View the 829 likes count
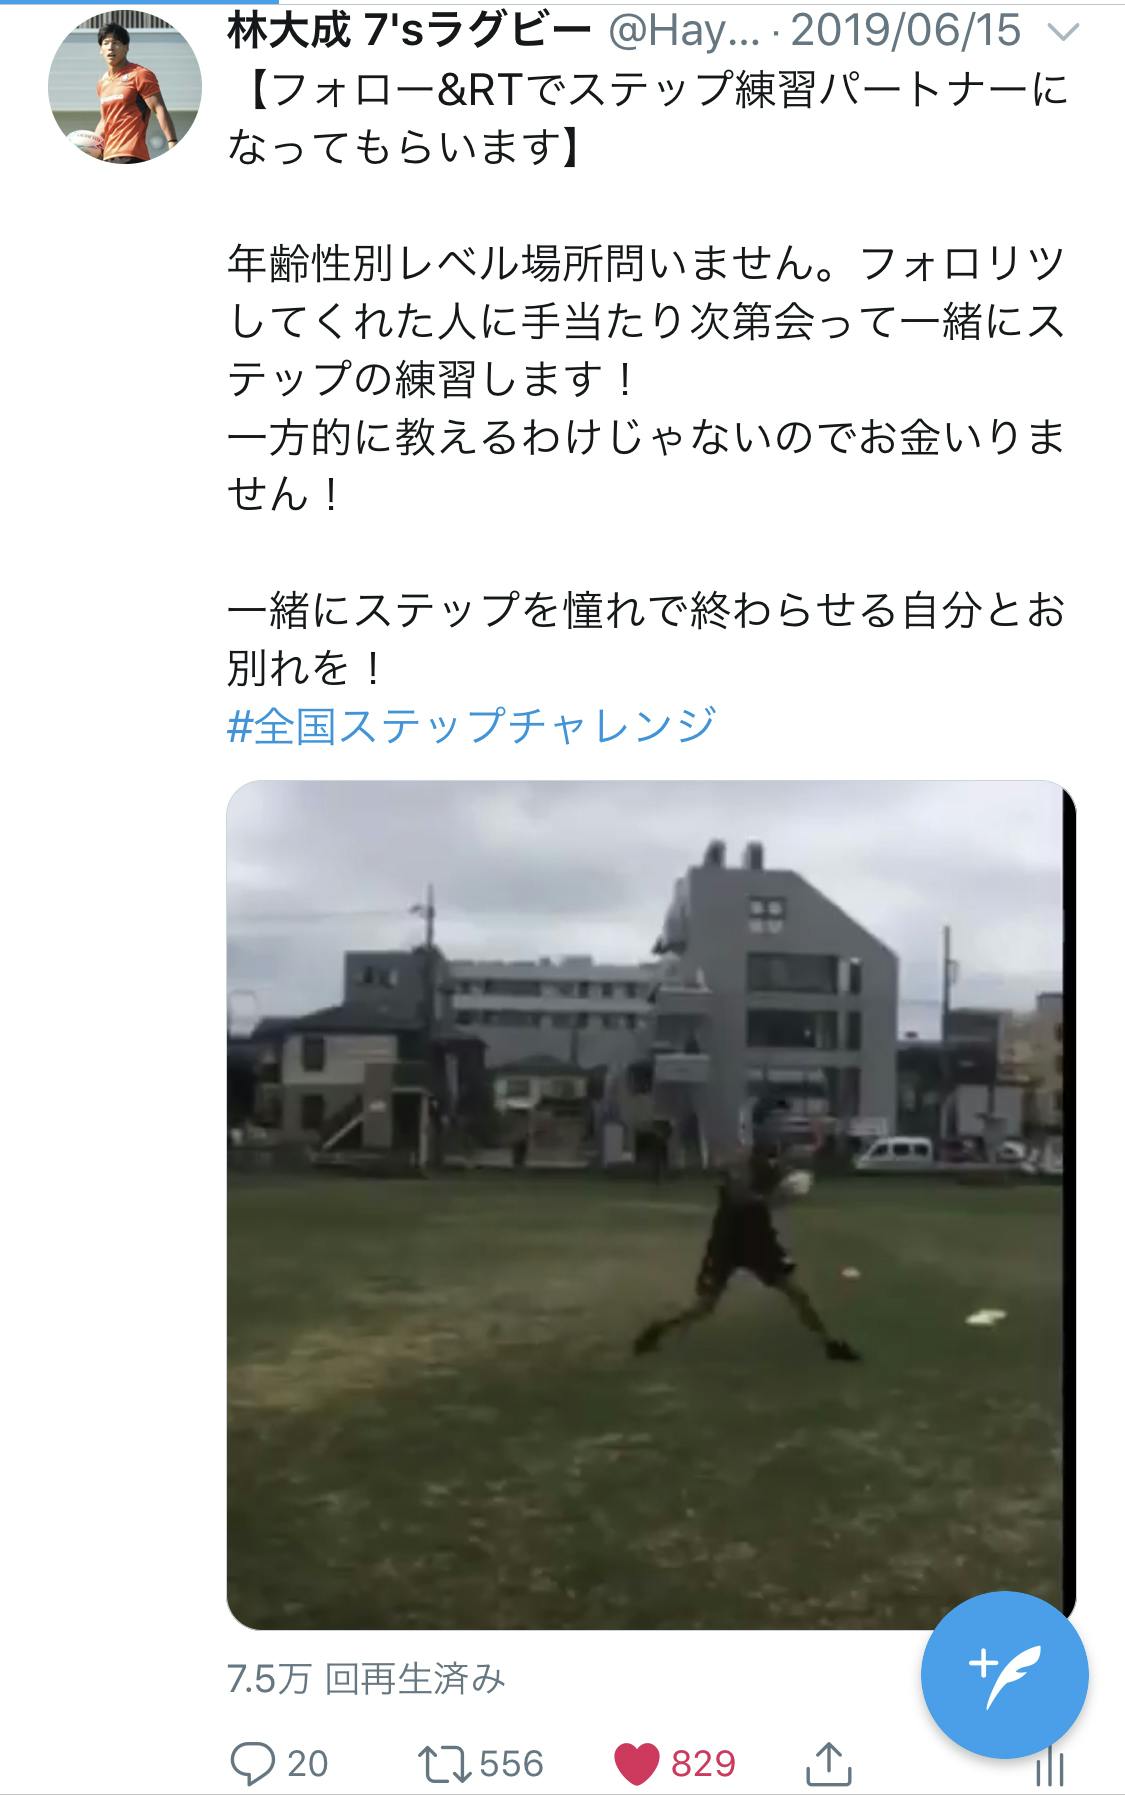The image size is (1125, 1796). coord(703,1764)
